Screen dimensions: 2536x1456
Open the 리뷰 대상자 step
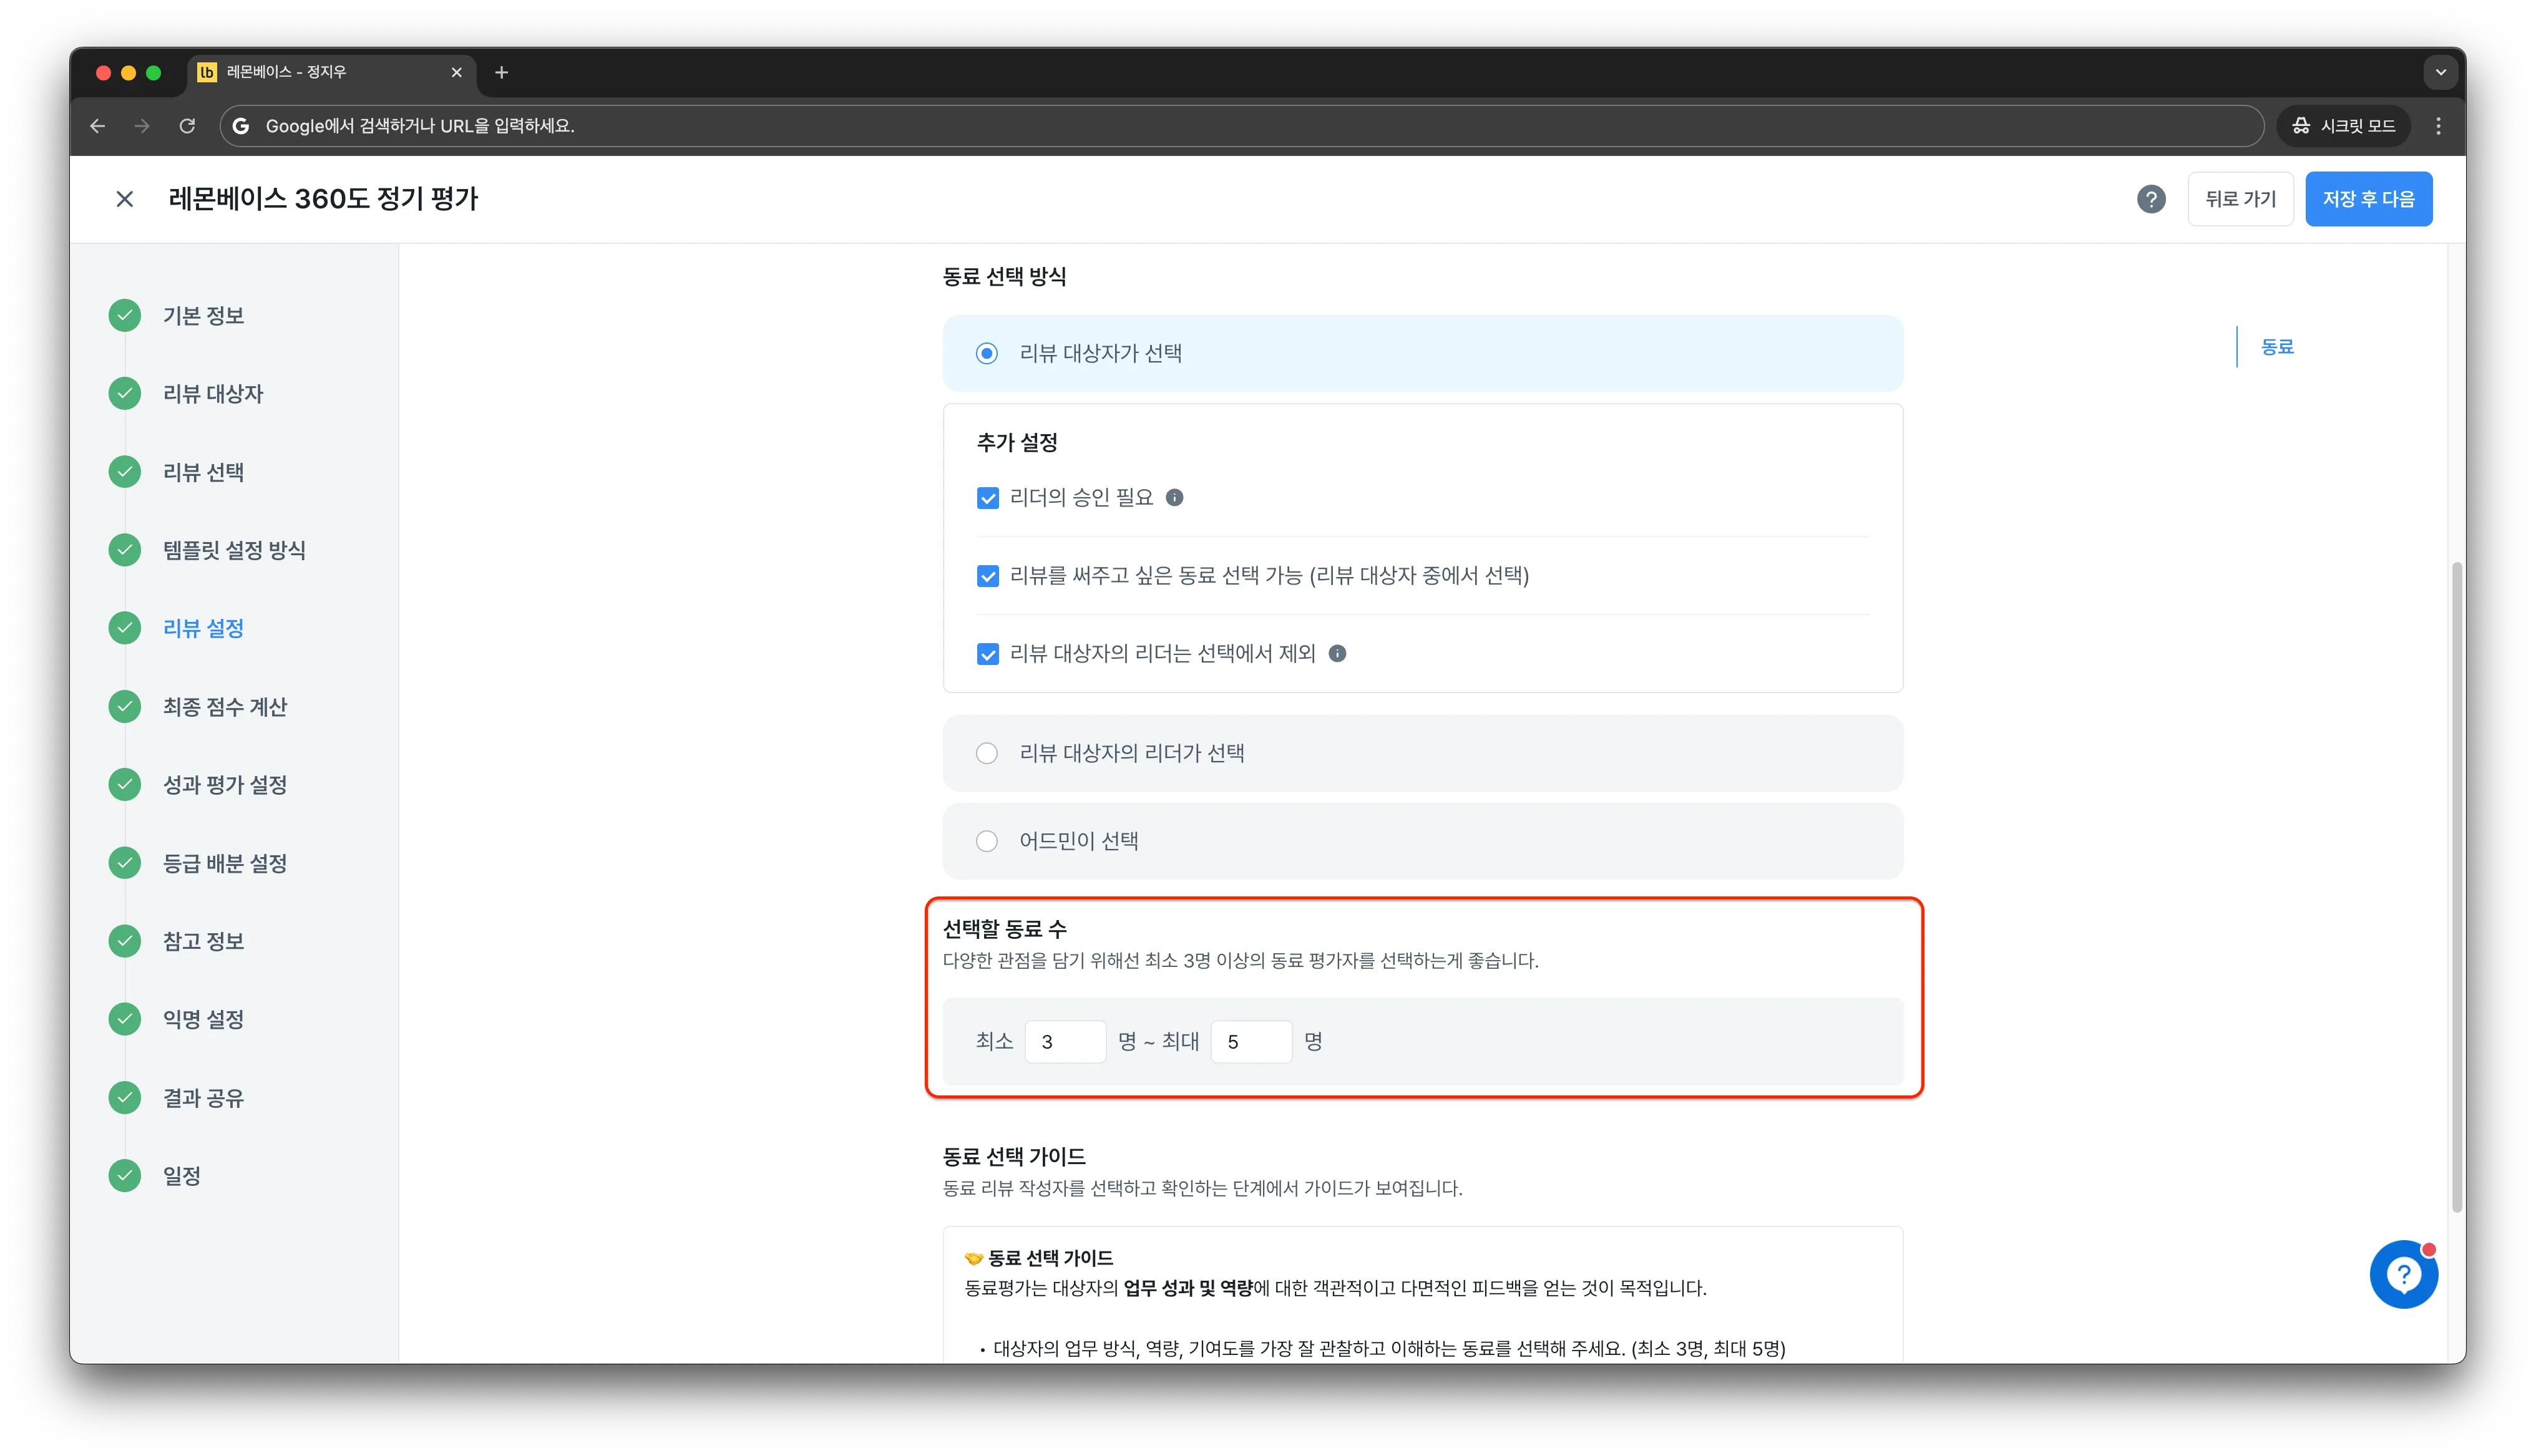[x=213, y=393]
